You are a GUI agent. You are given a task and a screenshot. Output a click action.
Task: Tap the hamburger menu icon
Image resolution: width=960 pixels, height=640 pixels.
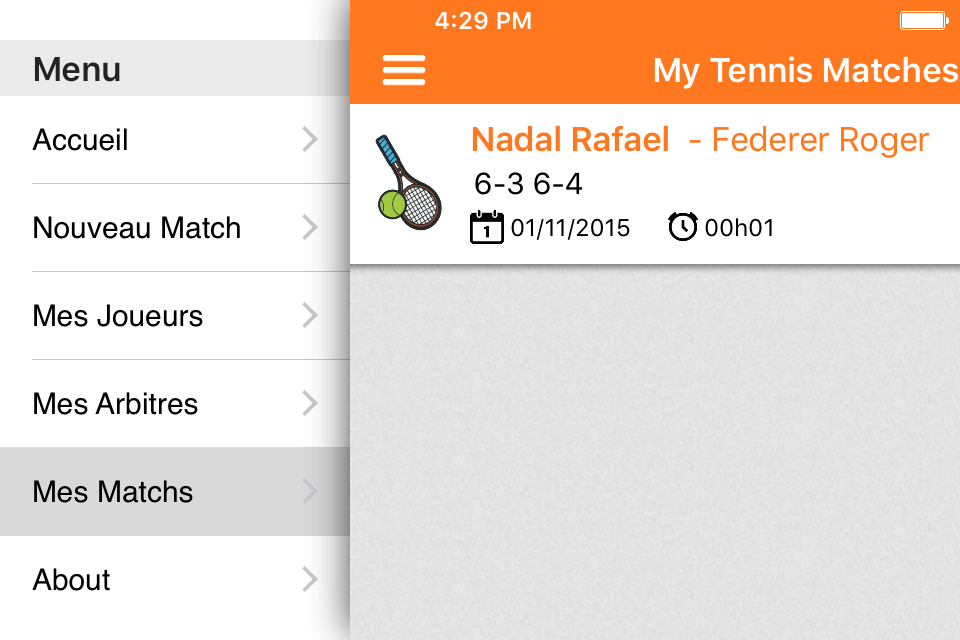coord(403,70)
